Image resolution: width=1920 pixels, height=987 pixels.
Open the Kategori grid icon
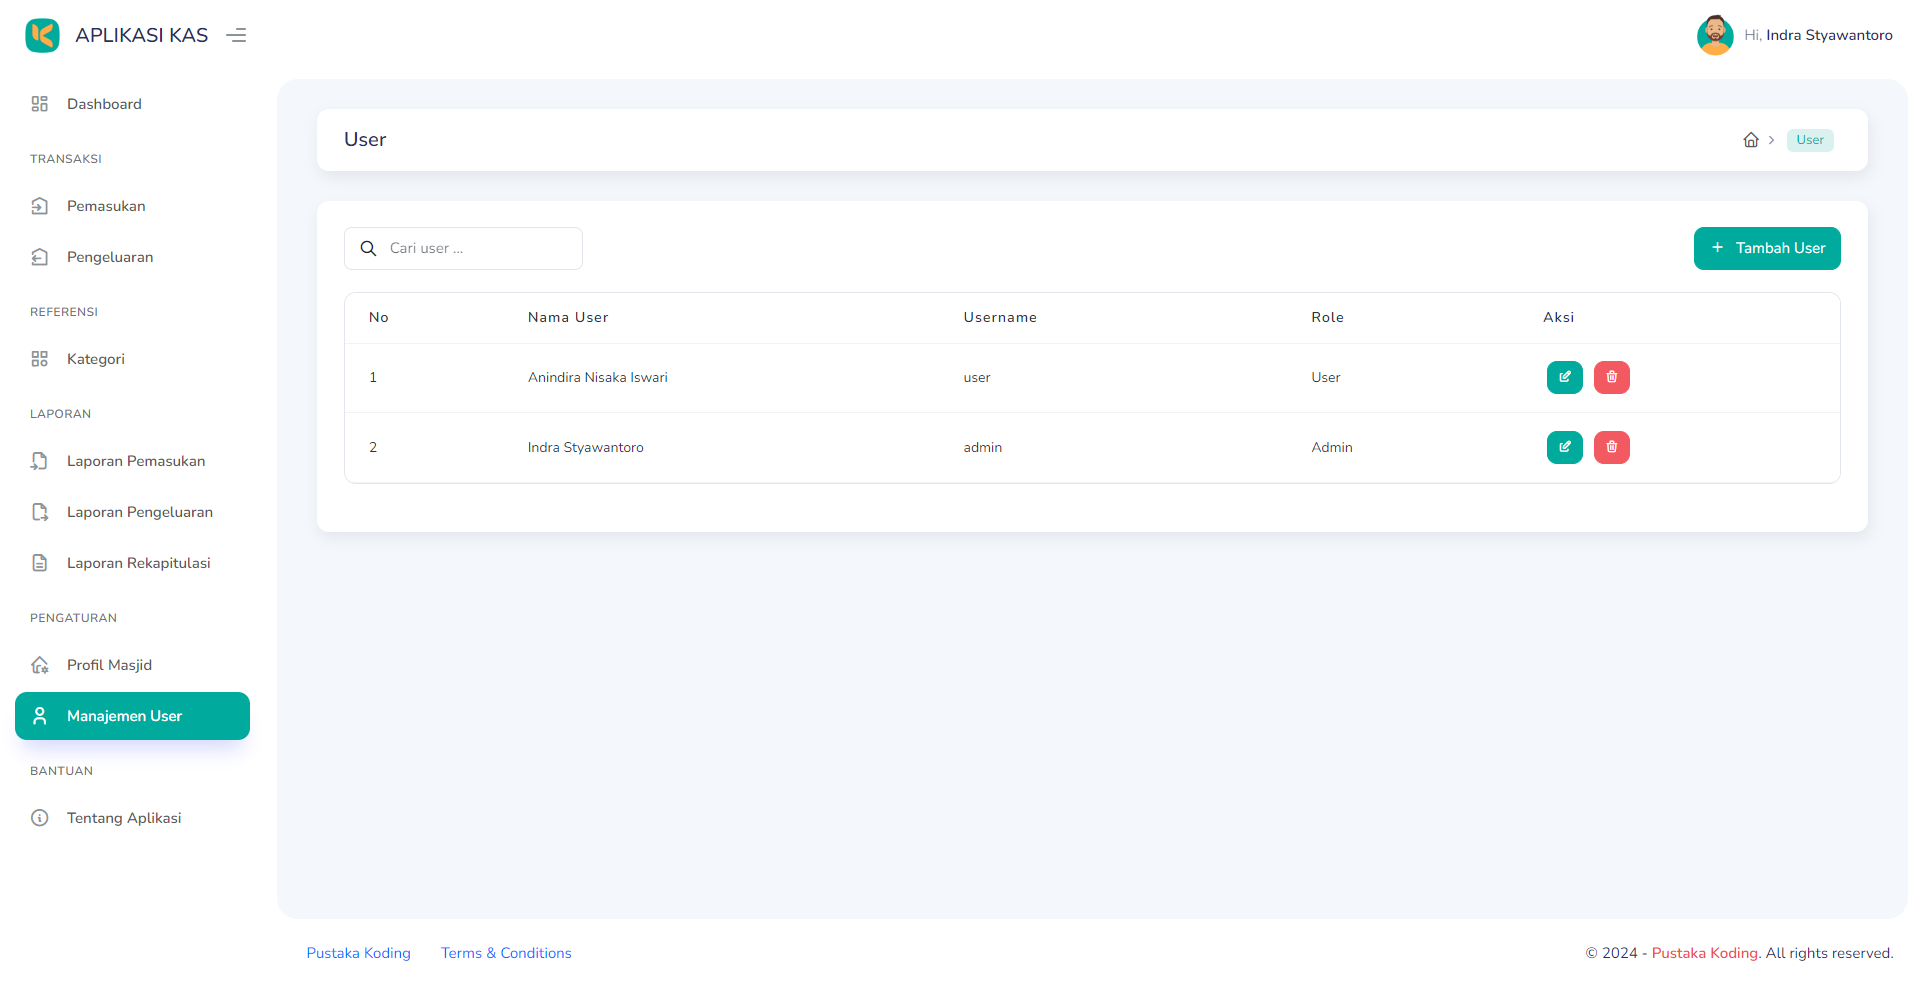pos(40,358)
